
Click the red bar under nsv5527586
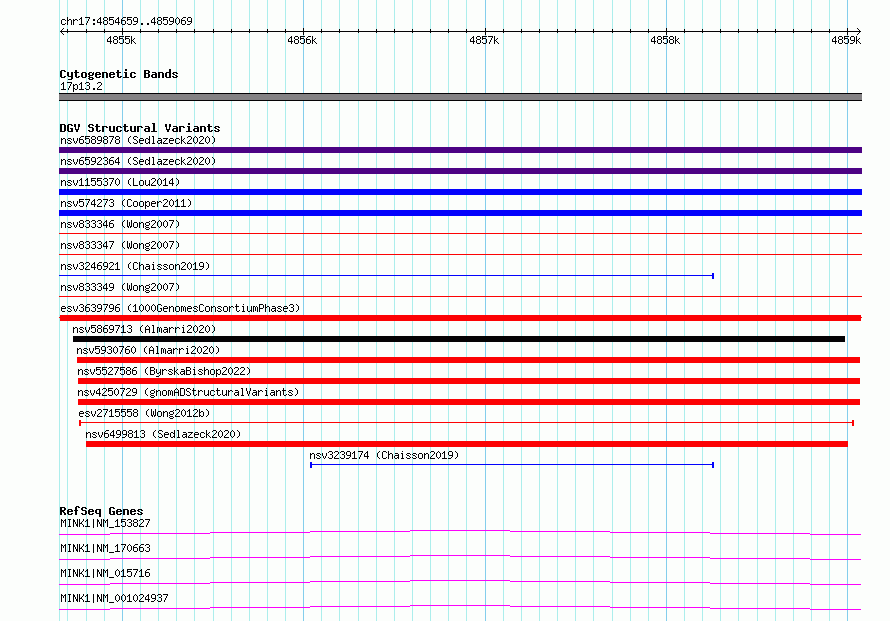[x=469, y=381]
